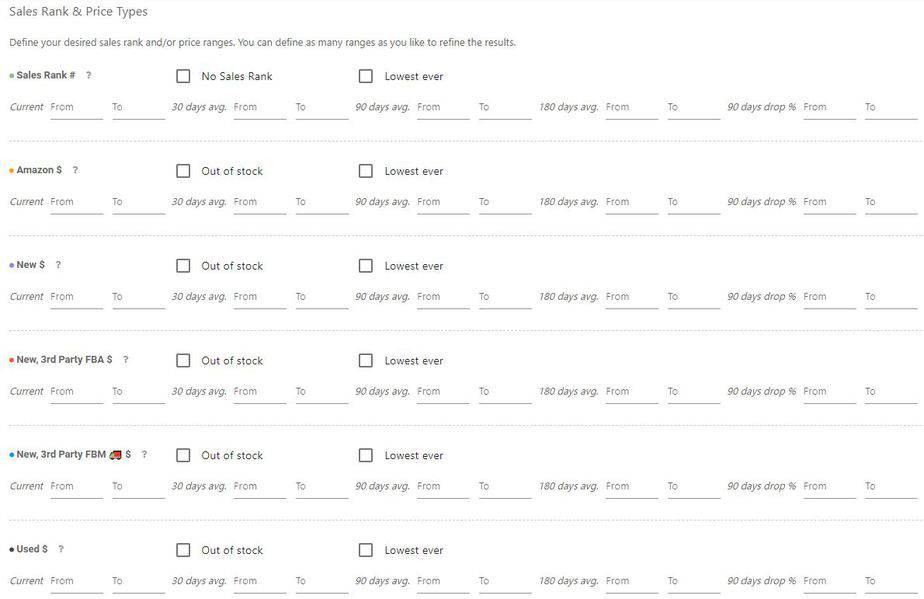Check Lowest ever for New $
Image resolution: width=924 pixels, height=599 pixels.
[366, 266]
